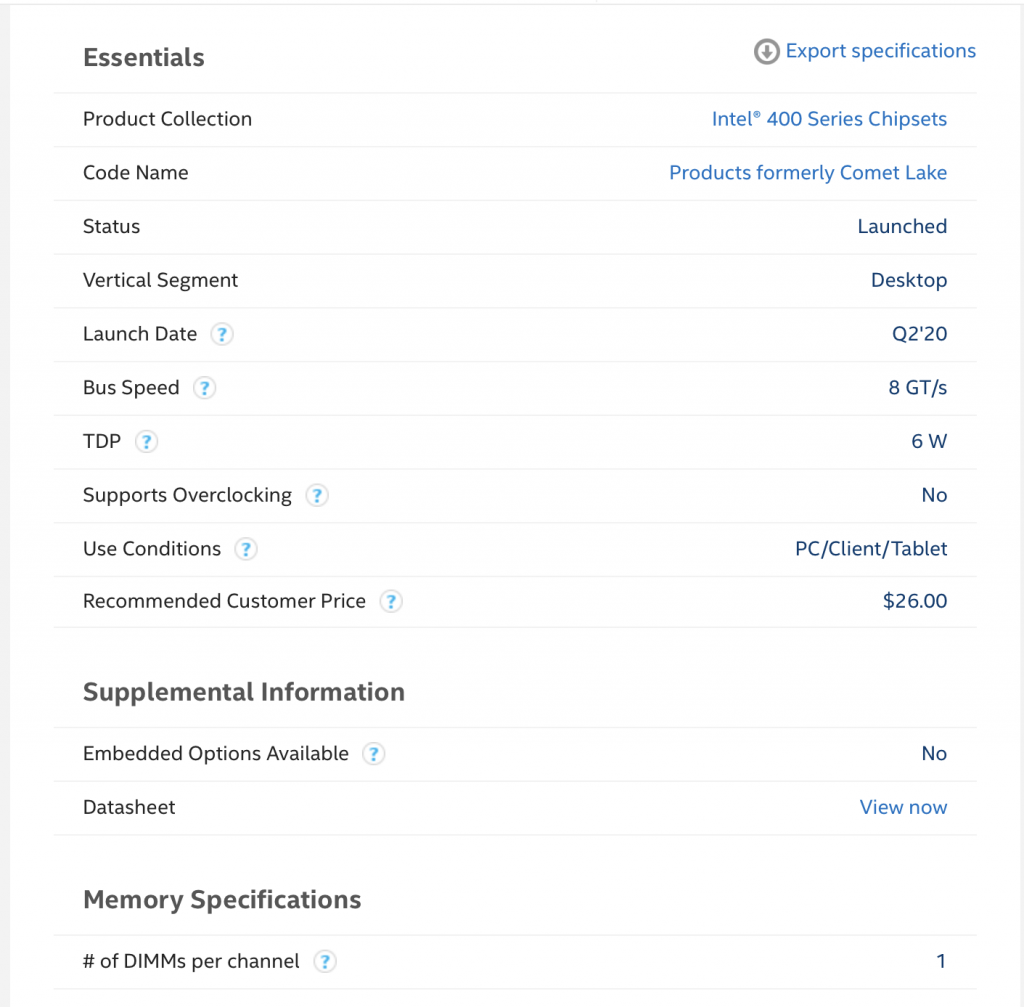1024x1007 pixels.
Task: Click the info icon next to Use Conditions
Action: click(245, 549)
